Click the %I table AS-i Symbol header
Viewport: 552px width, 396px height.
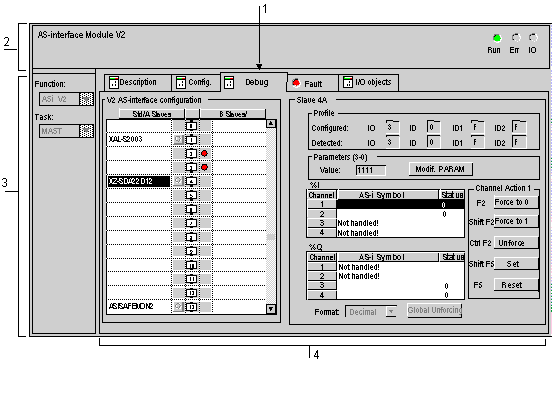pyautogui.click(x=388, y=195)
